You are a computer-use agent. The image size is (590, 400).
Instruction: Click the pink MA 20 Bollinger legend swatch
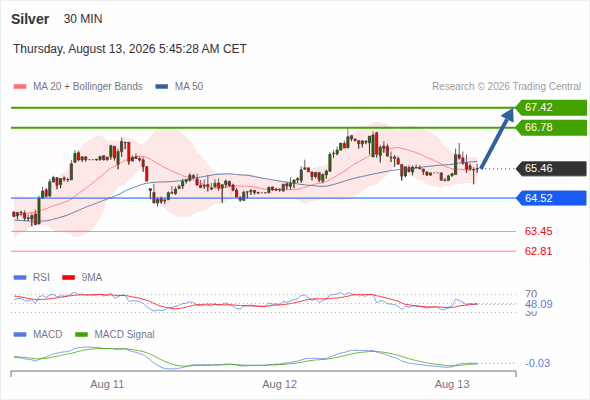point(20,87)
